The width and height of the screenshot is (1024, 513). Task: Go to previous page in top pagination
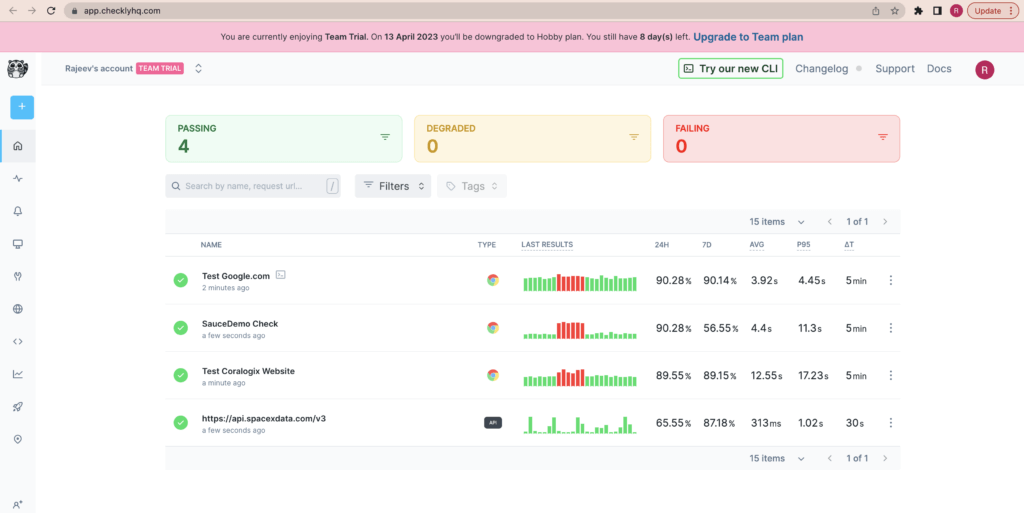829,222
